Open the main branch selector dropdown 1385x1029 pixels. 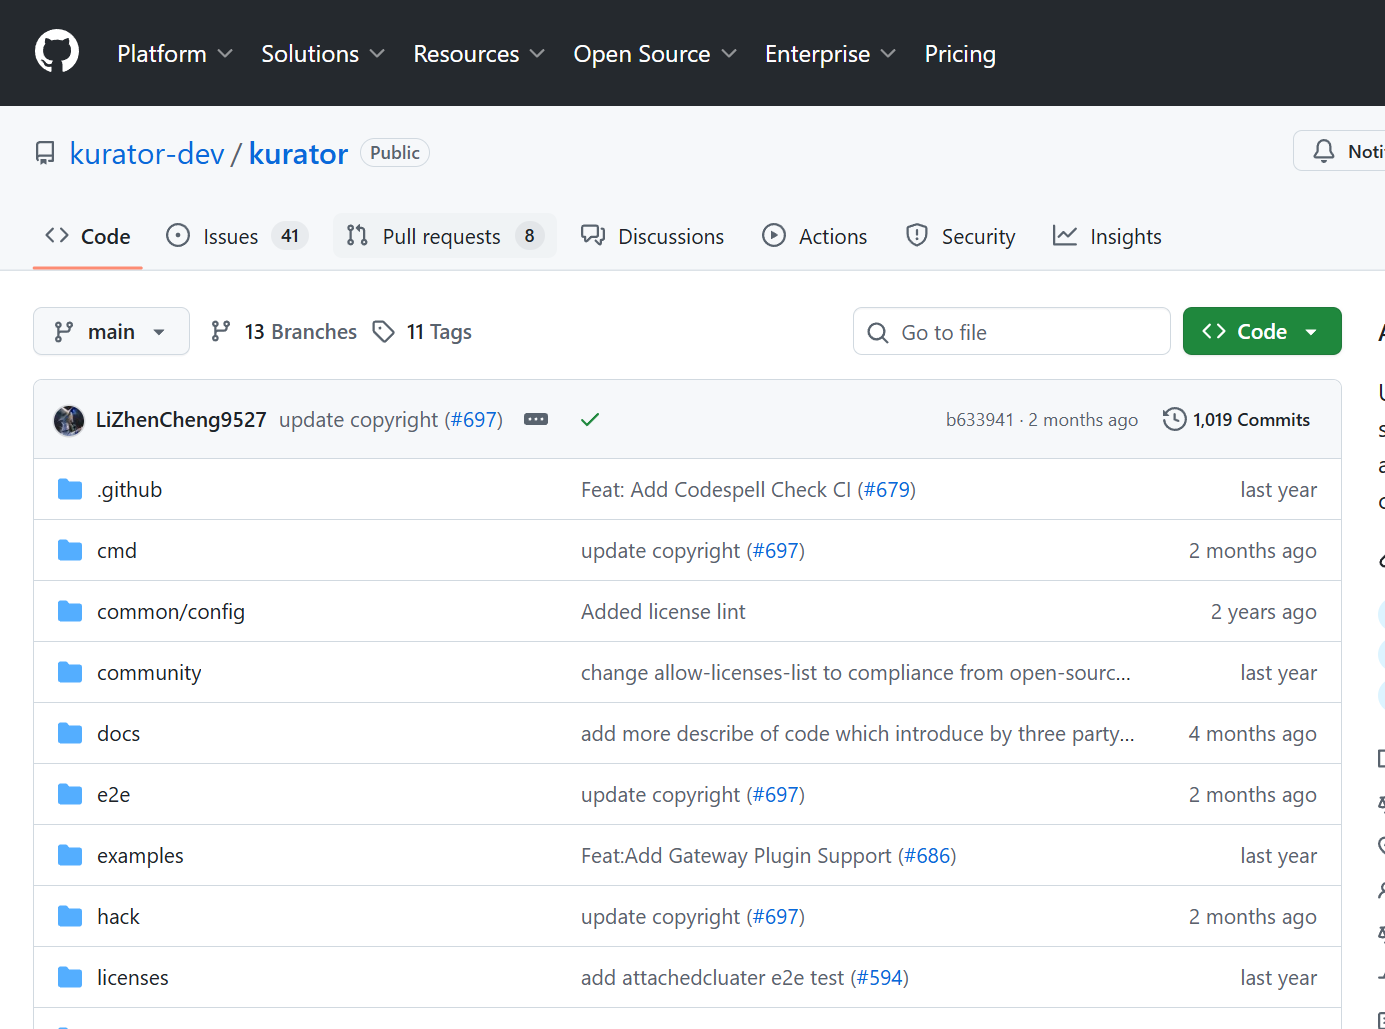point(111,331)
